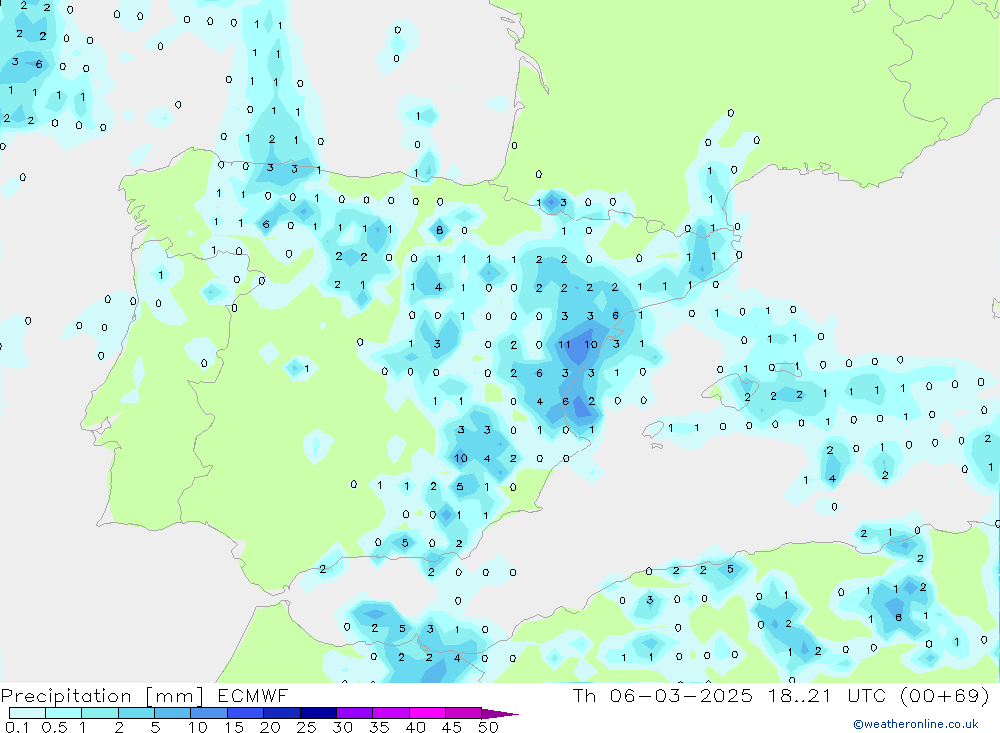
Task: Click the legend swatch between 5 and 10
Action: (x=173, y=713)
